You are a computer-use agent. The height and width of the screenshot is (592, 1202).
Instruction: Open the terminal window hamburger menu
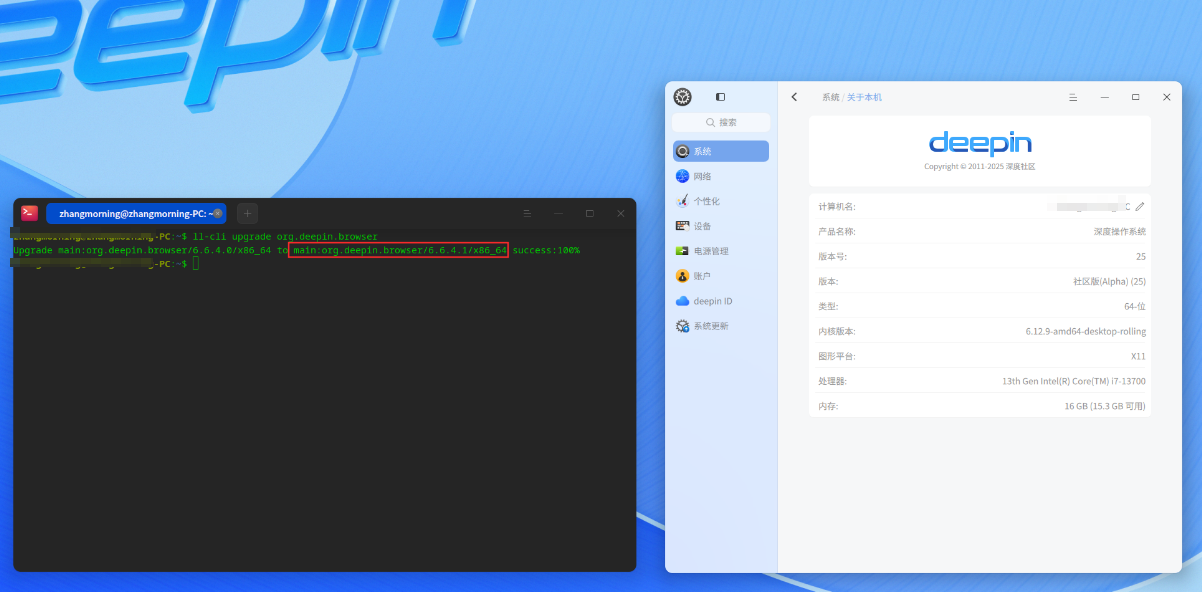[x=527, y=213]
